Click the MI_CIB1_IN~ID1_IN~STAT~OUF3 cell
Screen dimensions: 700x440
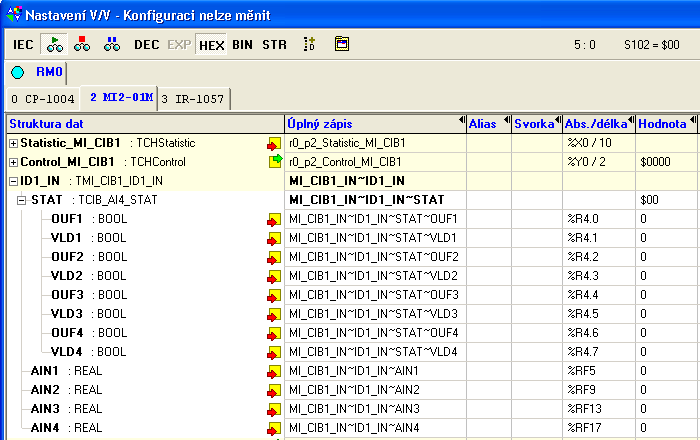point(375,295)
